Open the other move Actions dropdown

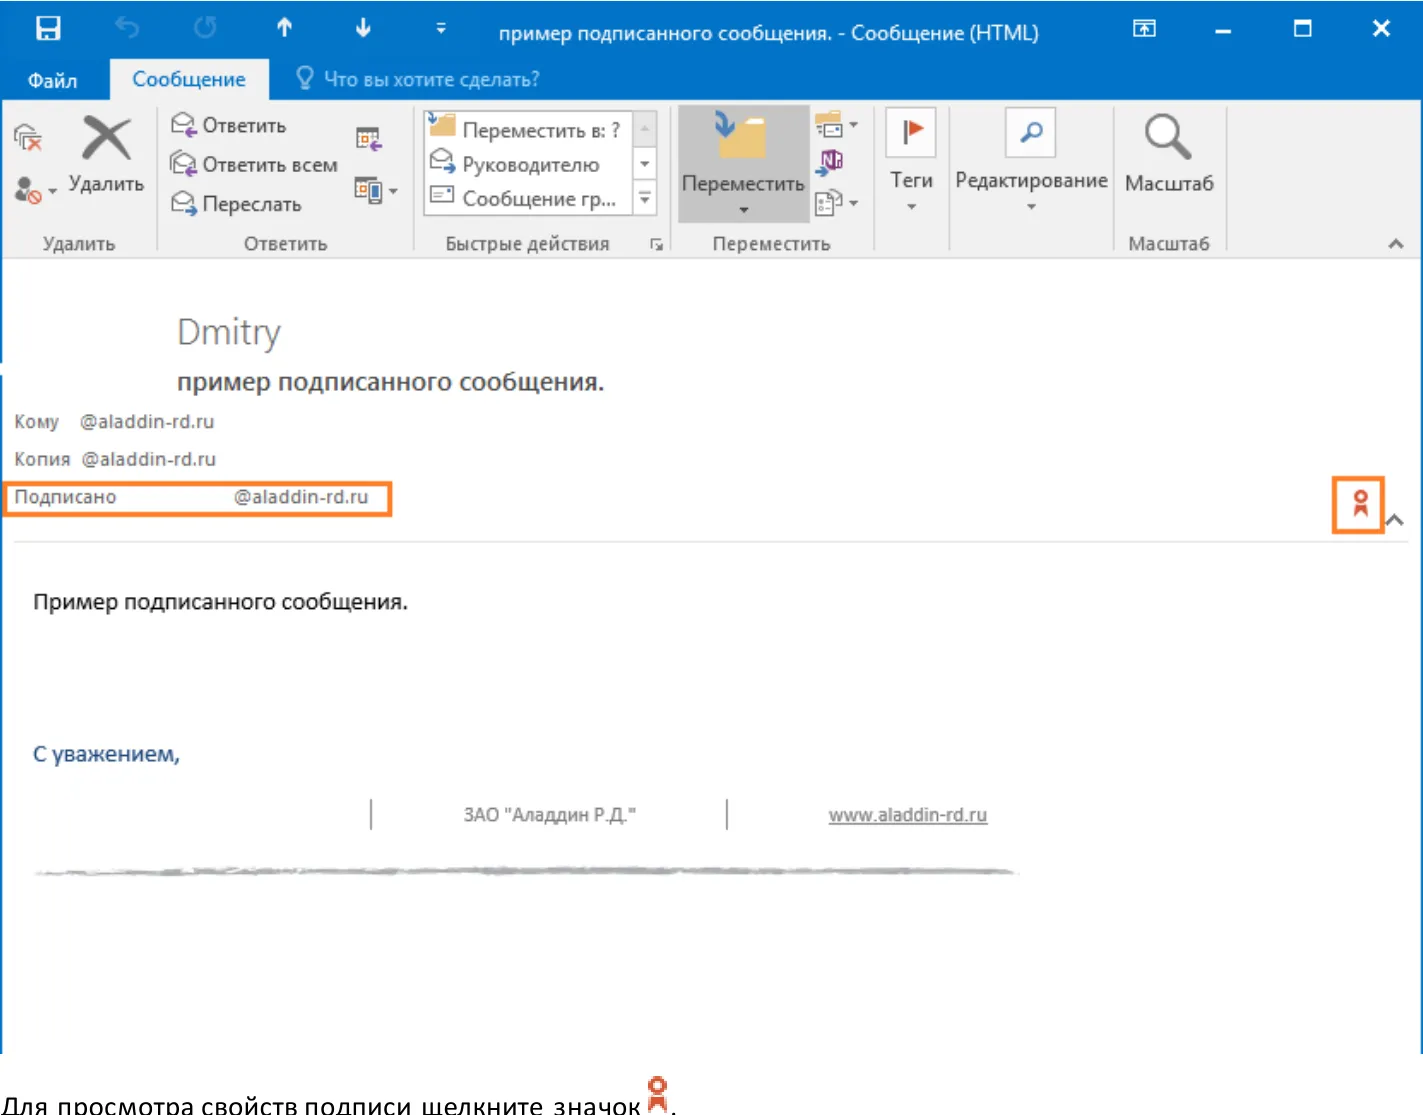pyautogui.click(x=836, y=202)
